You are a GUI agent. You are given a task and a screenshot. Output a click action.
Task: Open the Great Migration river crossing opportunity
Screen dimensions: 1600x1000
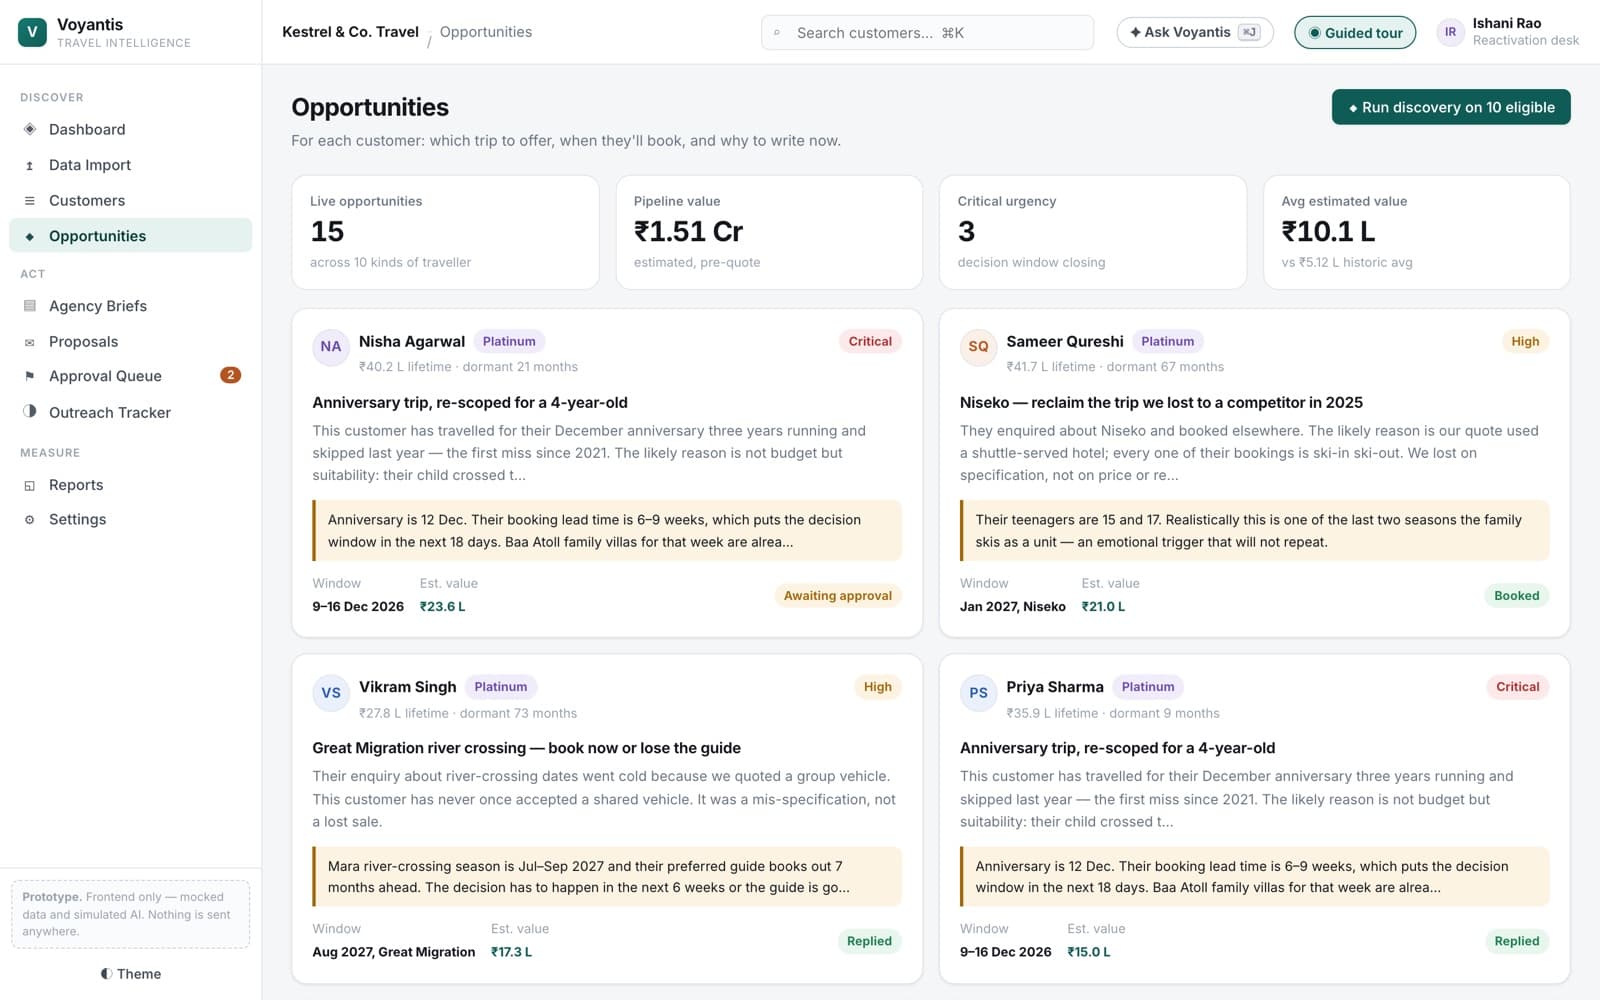click(x=526, y=748)
